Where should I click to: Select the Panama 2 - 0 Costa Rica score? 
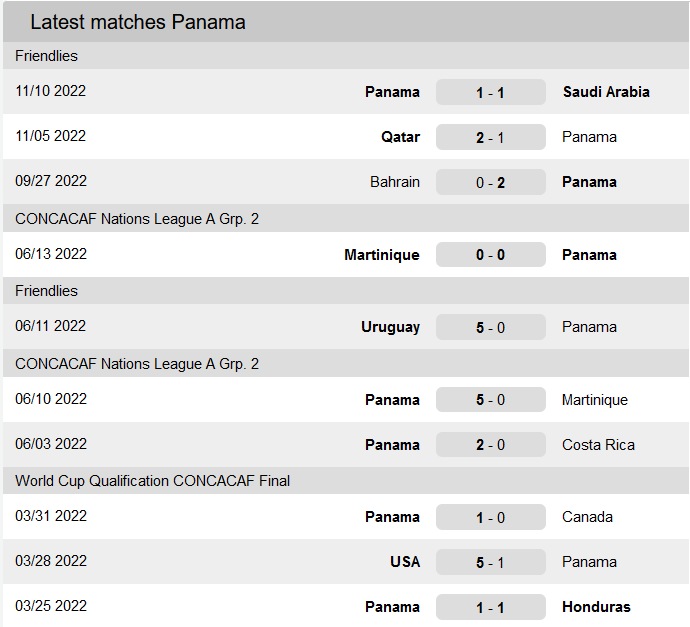coord(490,445)
